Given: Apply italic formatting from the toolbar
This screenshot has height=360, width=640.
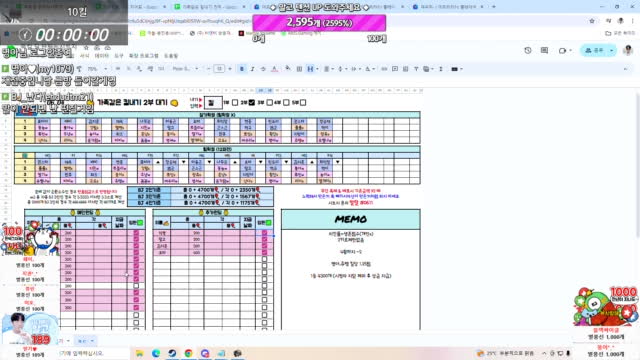Looking at the screenshot, I should [x=252, y=69].
